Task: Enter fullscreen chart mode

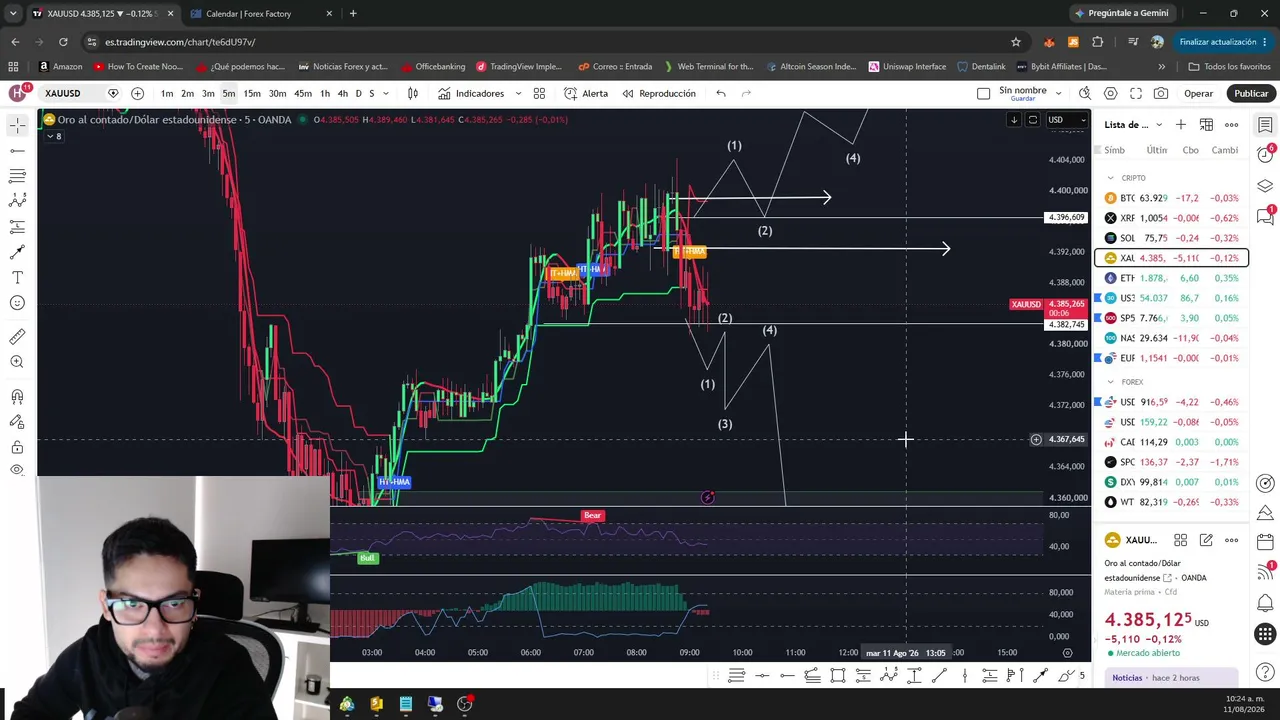Action: 1136,93
